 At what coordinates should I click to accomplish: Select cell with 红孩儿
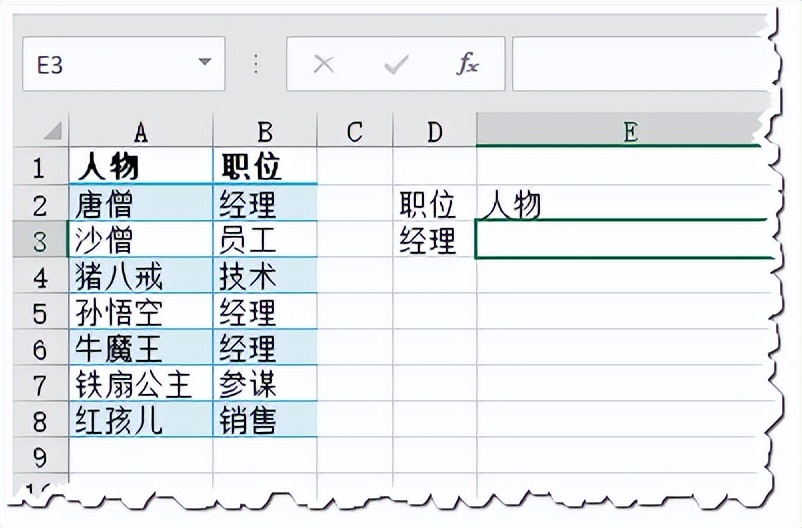pos(141,420)
